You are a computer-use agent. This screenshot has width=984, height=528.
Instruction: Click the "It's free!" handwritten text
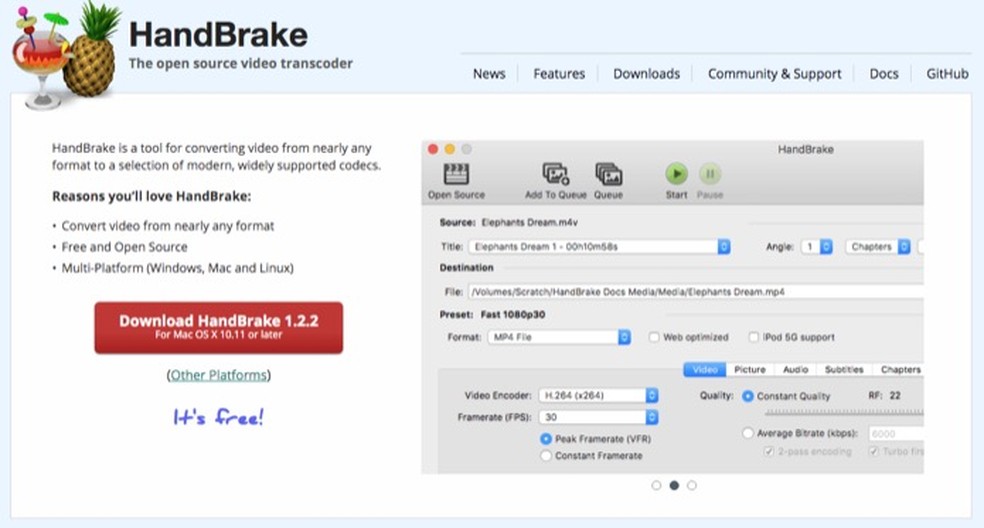(x=218, y=417)
